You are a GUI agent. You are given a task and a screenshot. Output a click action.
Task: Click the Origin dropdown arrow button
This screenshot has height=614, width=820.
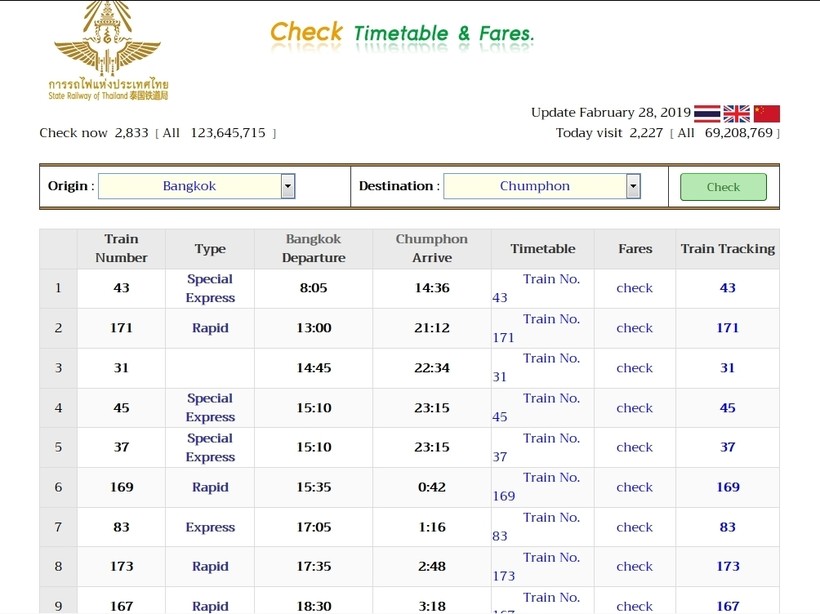pos(288,186)
